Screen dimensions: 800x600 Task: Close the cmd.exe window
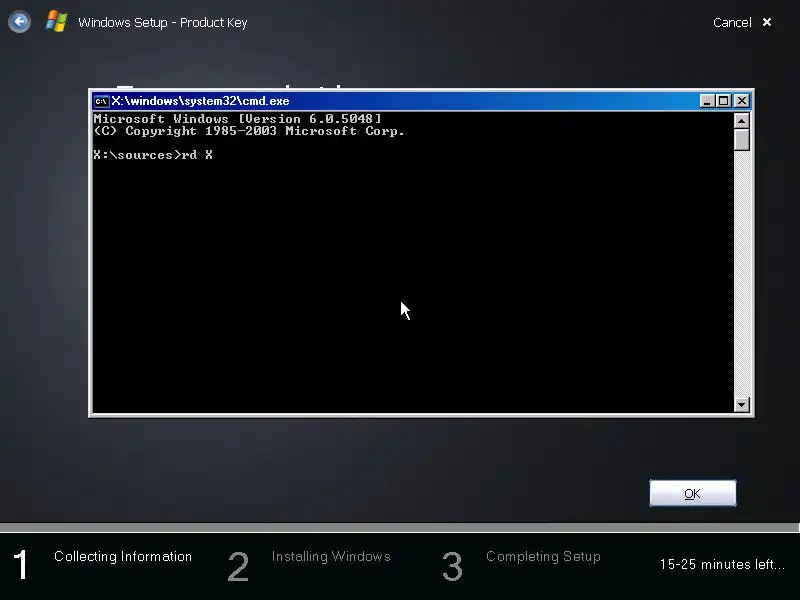[742, 101]
